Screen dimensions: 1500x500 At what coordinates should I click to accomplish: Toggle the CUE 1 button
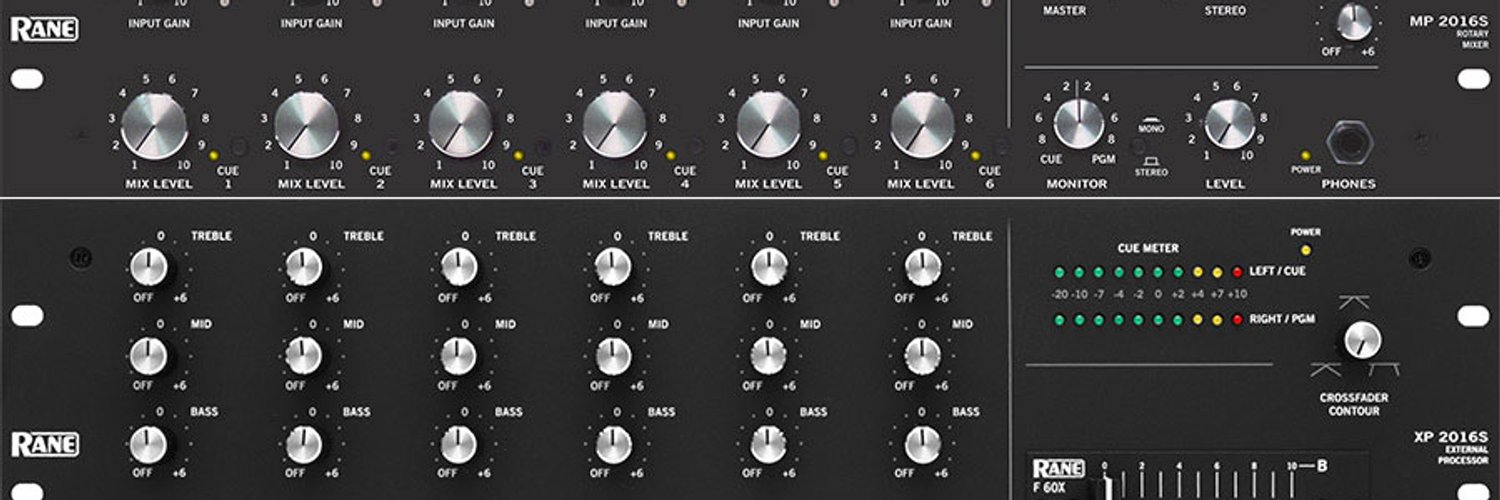(x=237, y=146)
